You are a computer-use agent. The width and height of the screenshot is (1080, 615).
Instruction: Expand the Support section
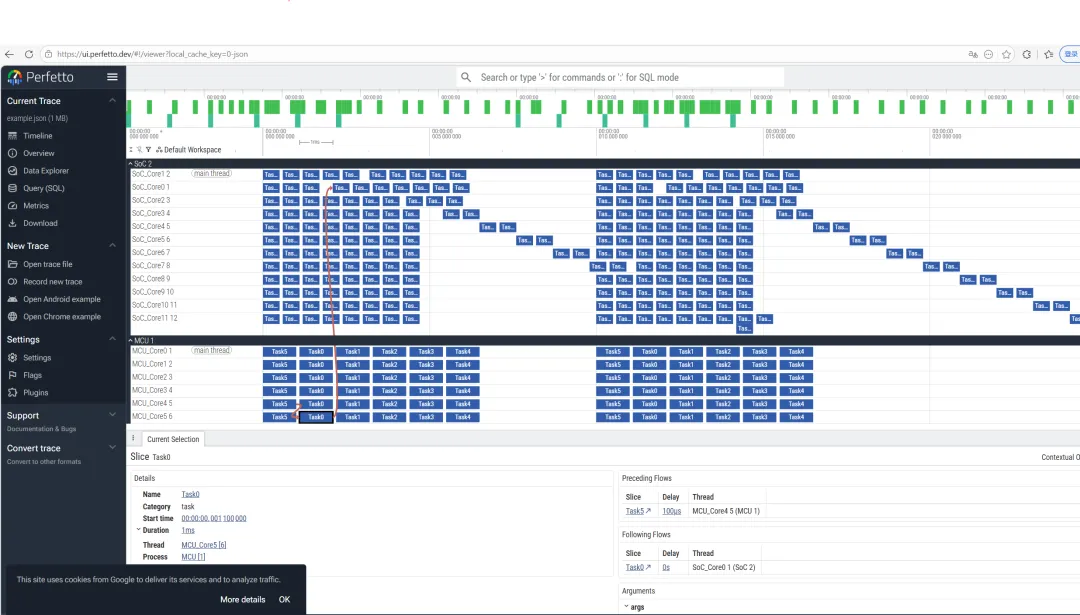click(x=112, y=415)
